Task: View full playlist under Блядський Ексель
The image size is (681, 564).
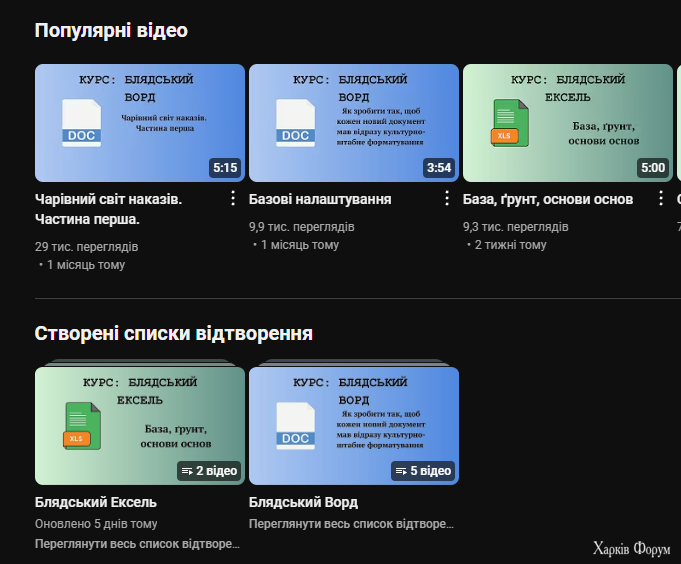Action: tap(137, 544)
